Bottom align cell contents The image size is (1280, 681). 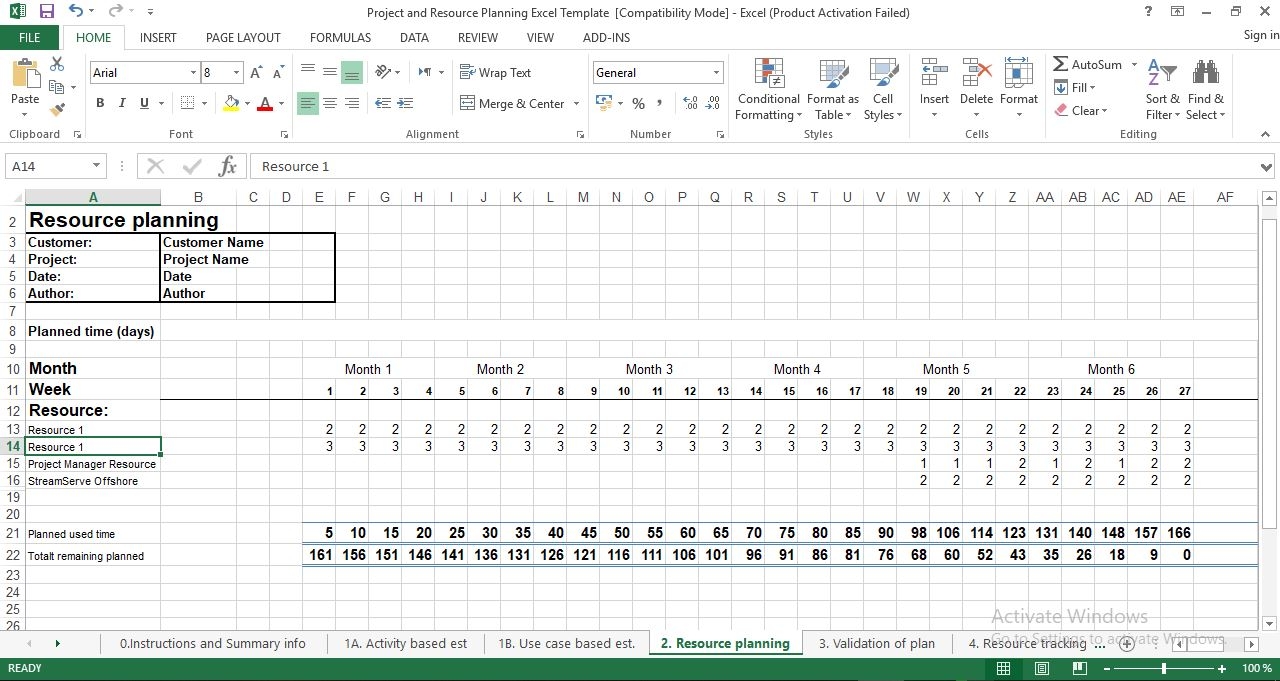tap(352, 72)
